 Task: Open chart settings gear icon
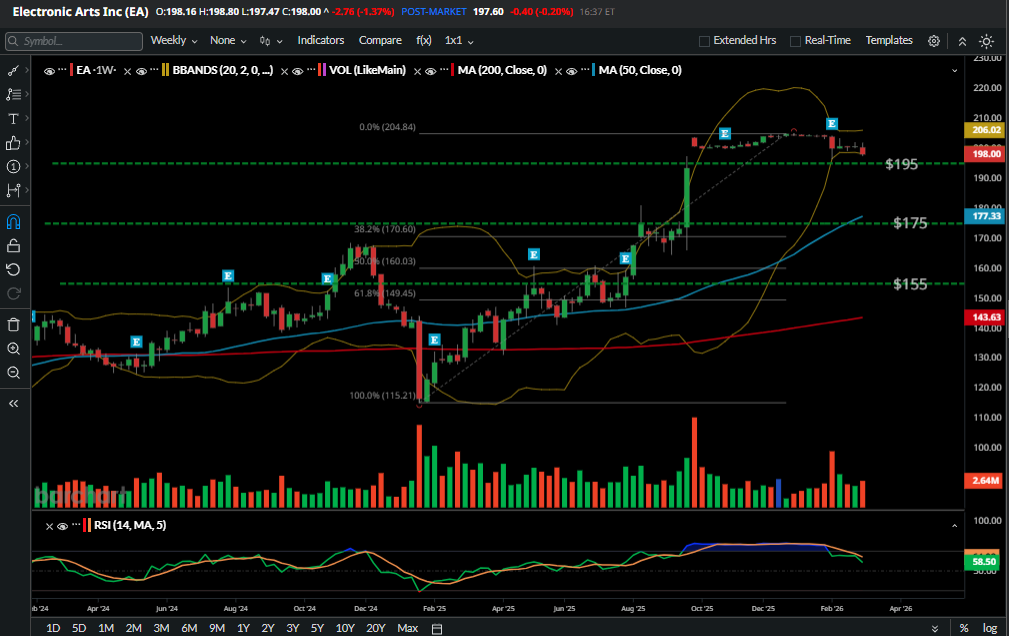coord(934,41)
